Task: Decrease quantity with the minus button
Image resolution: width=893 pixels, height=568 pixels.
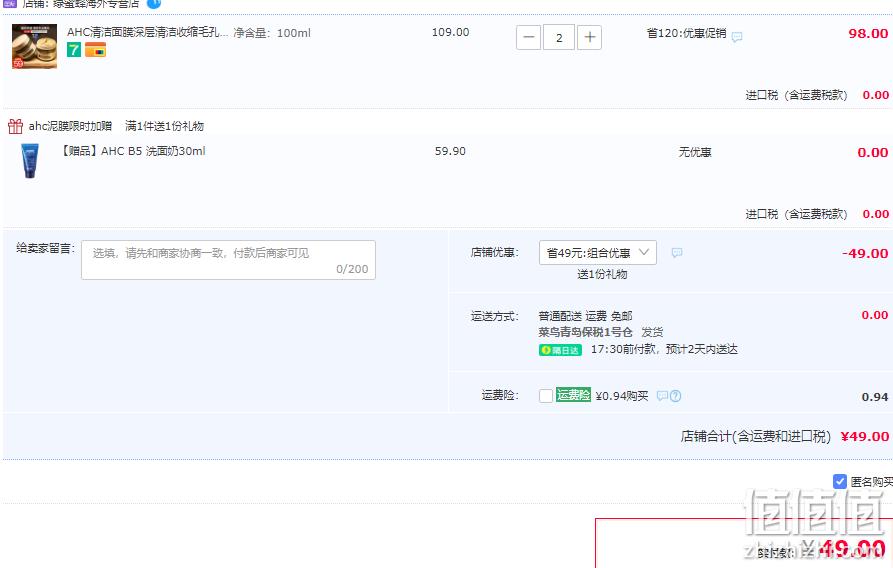Action: [x=529, y=38]
